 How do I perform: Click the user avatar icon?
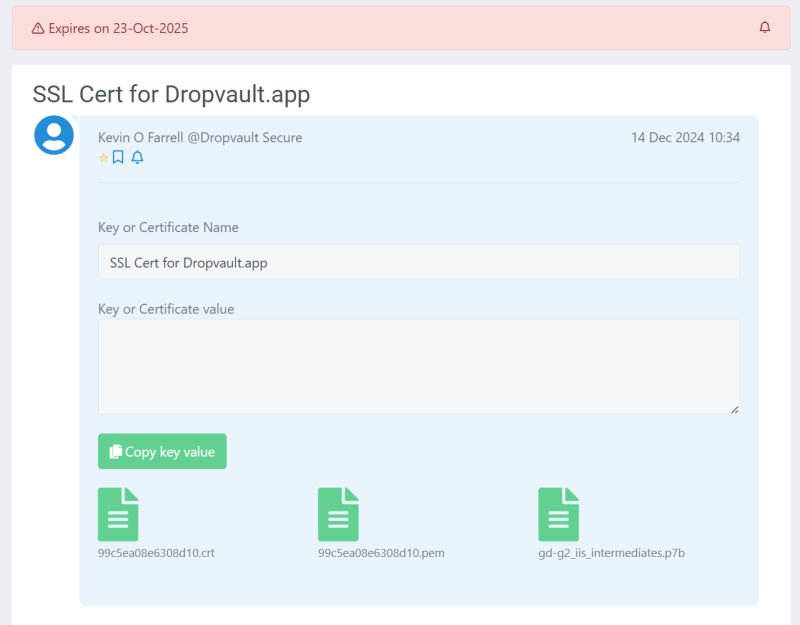point(54,135)
